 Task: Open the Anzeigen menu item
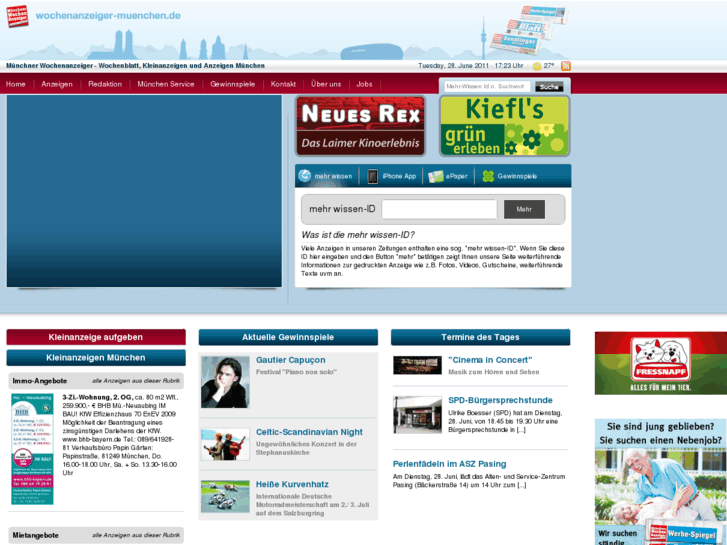pos(57,84)
